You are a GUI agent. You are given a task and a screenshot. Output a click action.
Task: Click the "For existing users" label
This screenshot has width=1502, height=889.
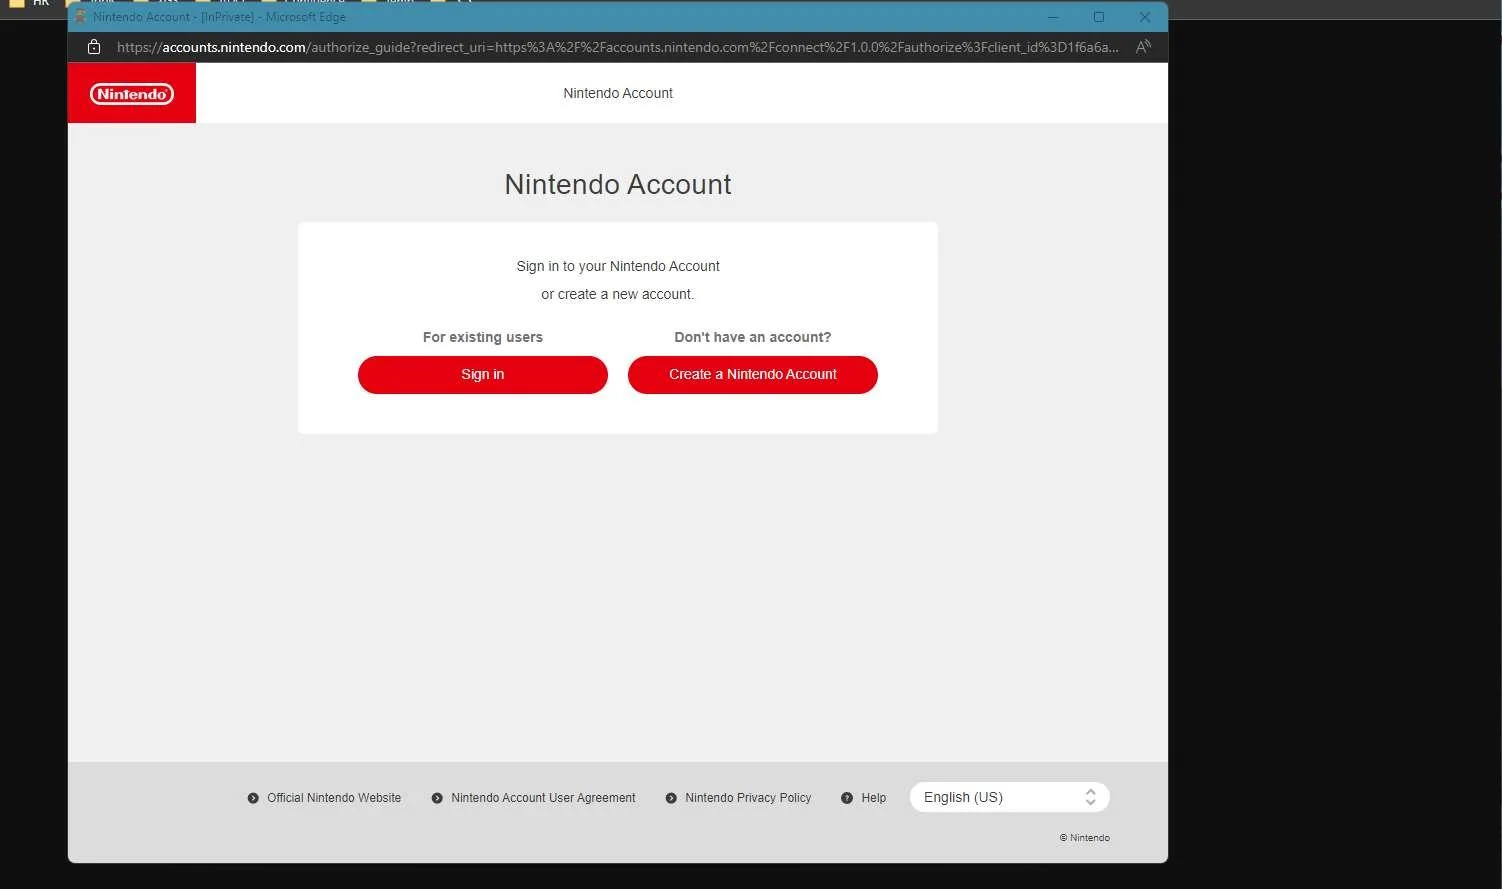coord(483,337)
